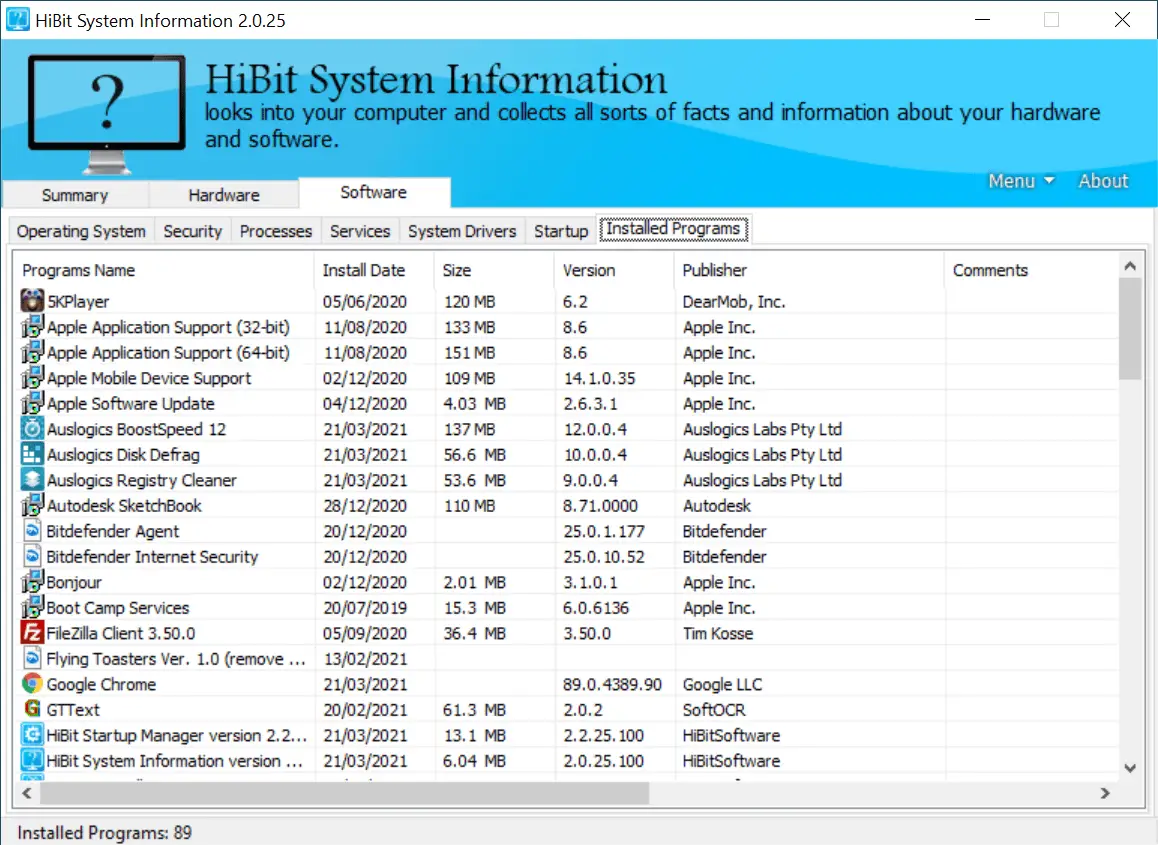The image size is (1158, 845).
Task: Click the Installed Programs: 89 status text
Action: (104, 833)
